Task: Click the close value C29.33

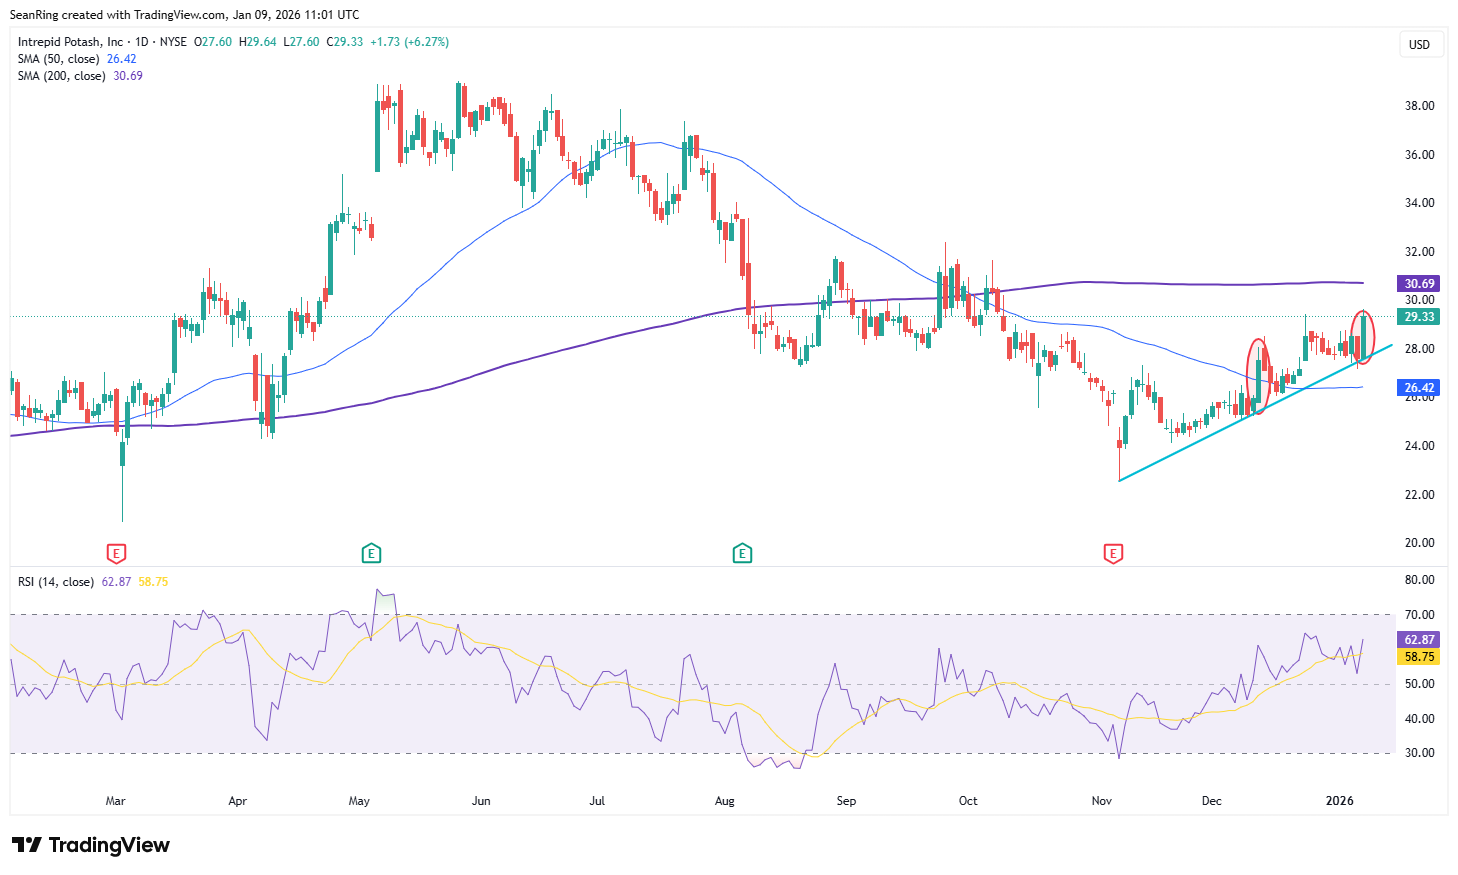Action: pyautogui.click(x=345, y=42)
